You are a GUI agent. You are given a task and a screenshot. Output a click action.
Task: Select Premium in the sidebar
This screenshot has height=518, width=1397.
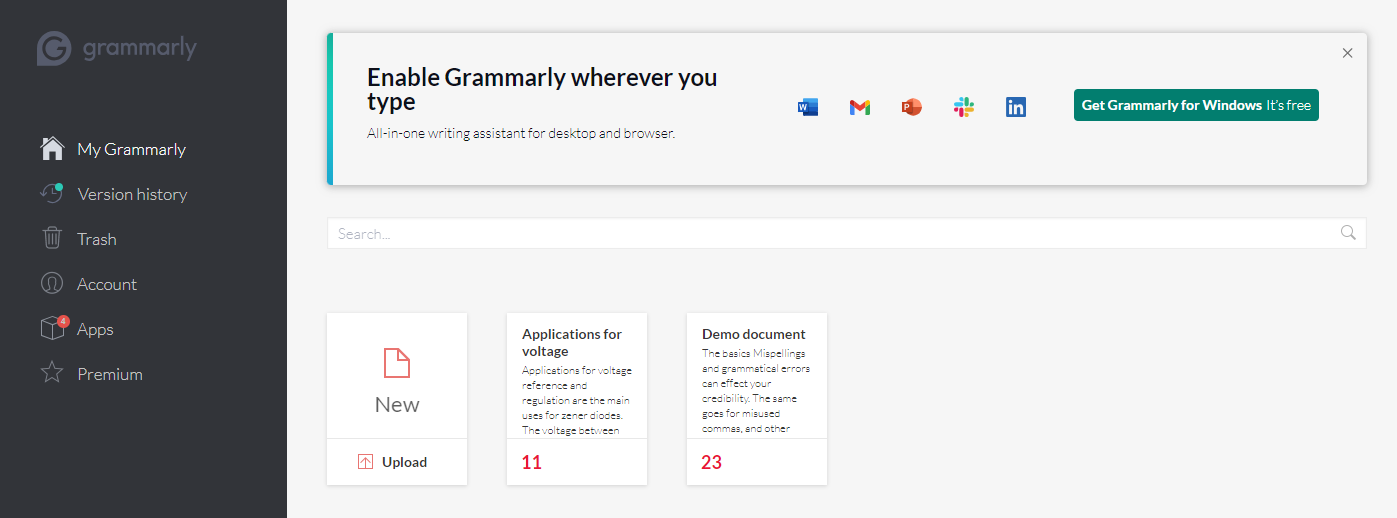pos(110,374)
